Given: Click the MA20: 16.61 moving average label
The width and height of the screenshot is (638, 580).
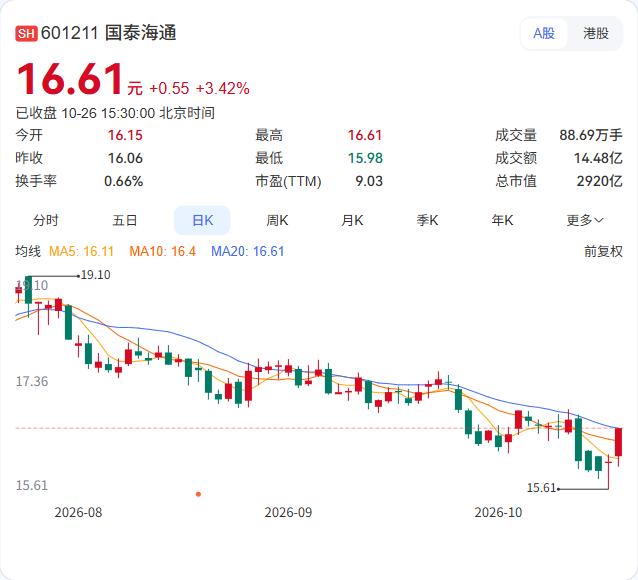Looking at the screenshot, I should pyautogui.click(x=247, y=251).
